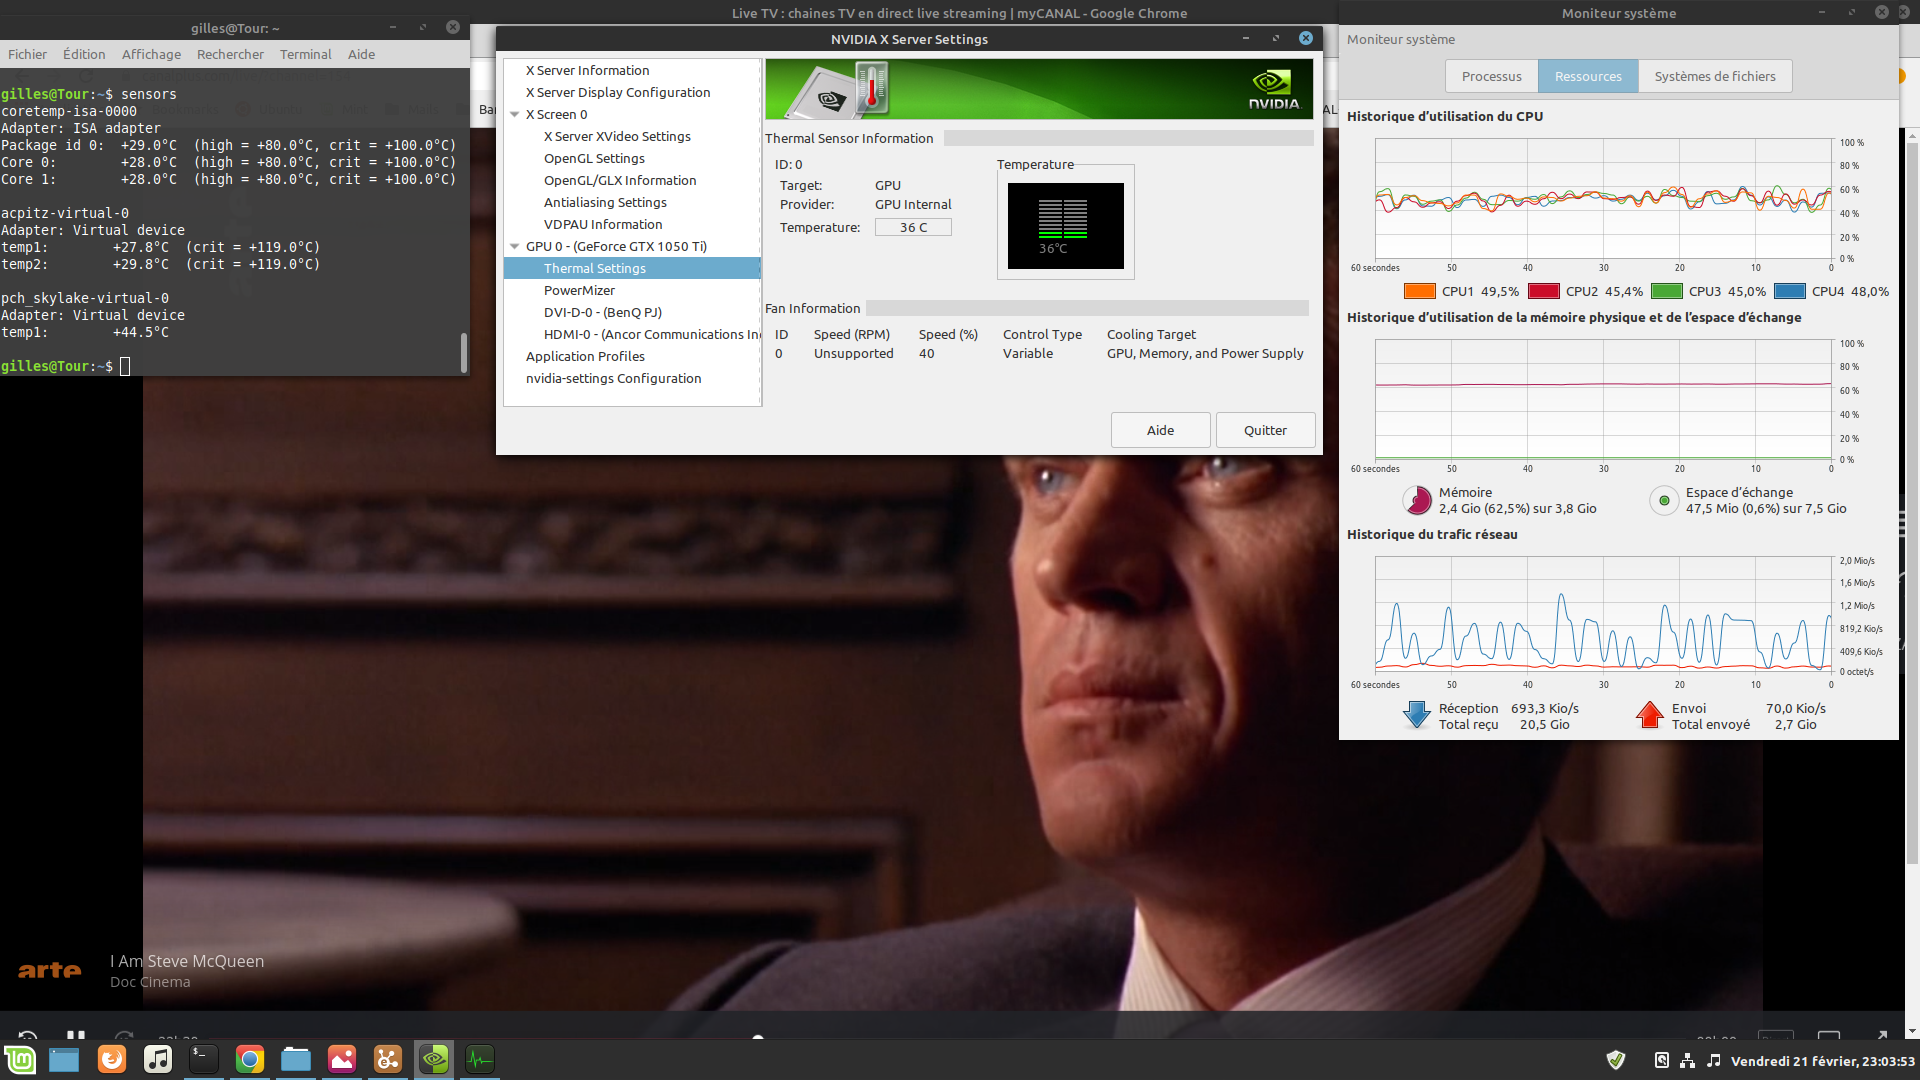This screenshot has width=1920, height=1080.
Task: Click the CPU1 orange color swatch
Action: pyautogui.click(x=1419, y=292)
